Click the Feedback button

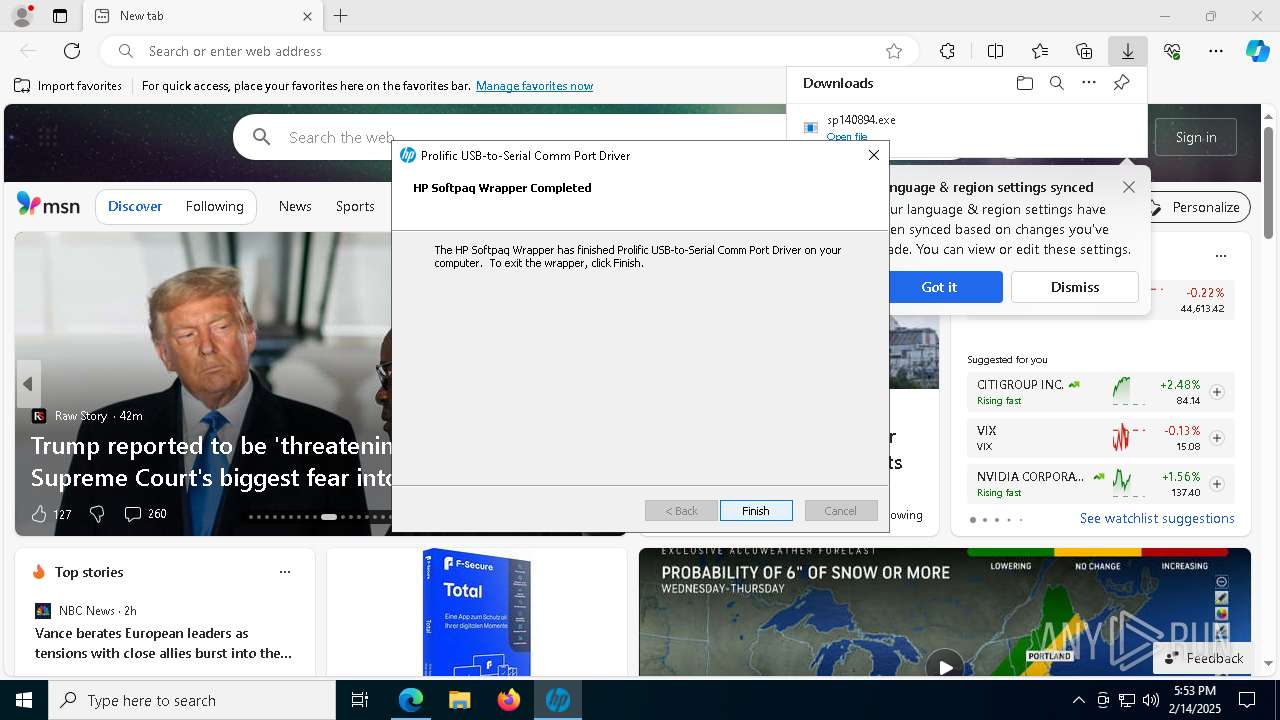coord(1203,658)
